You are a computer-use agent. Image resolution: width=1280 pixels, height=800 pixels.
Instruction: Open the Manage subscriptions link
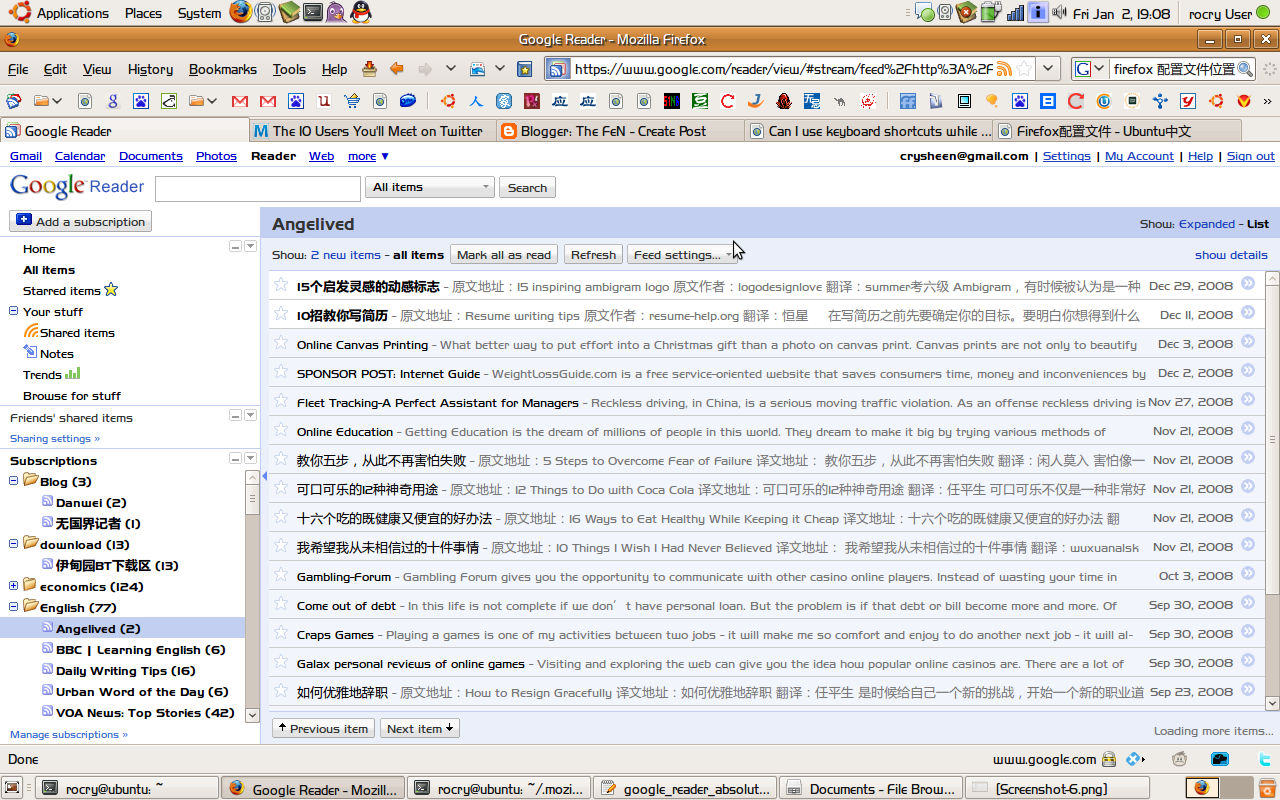click(69, 734)
